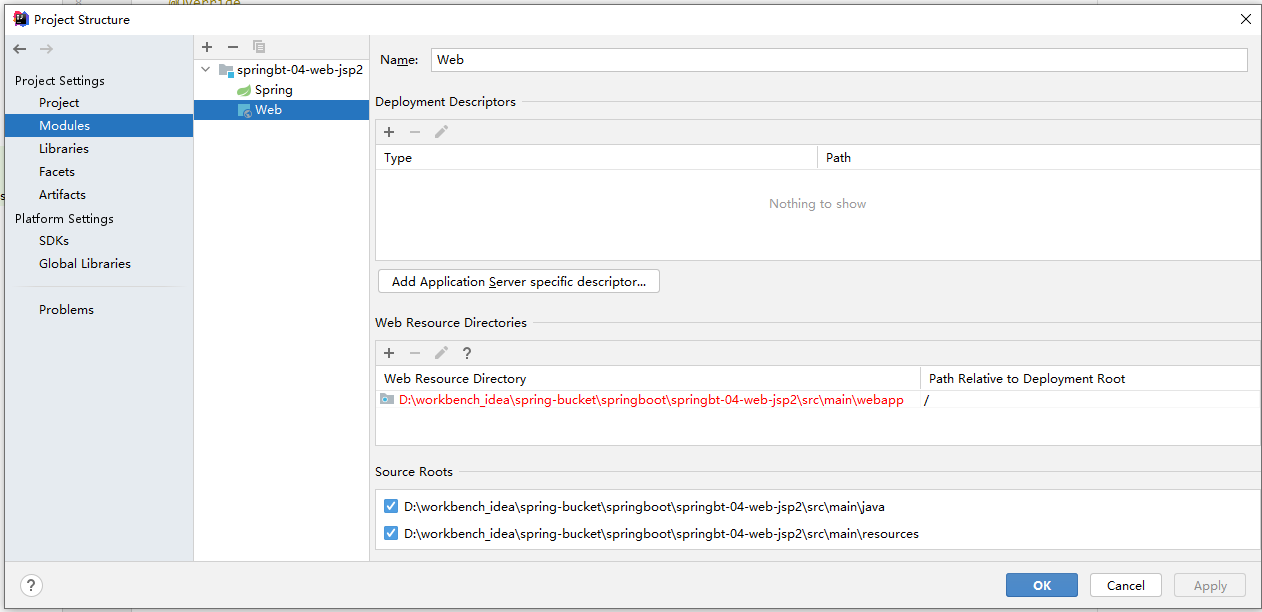Add a web resource directory
Viewport: 1262px width, 612px height.
[389, 353]
